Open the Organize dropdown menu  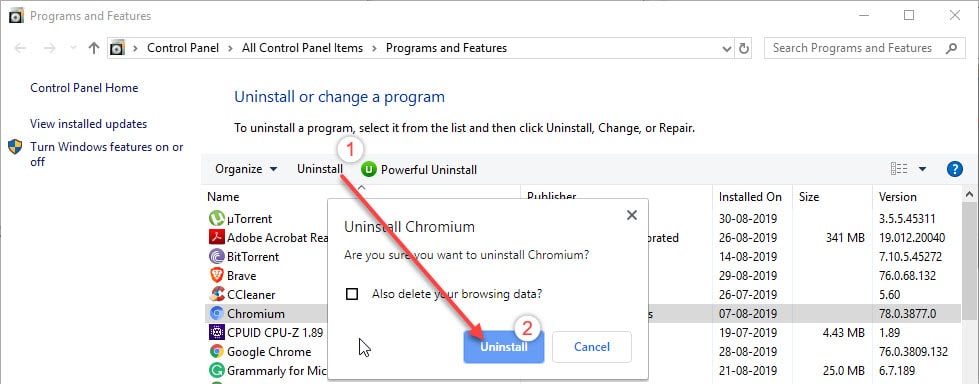pos(246,169)
